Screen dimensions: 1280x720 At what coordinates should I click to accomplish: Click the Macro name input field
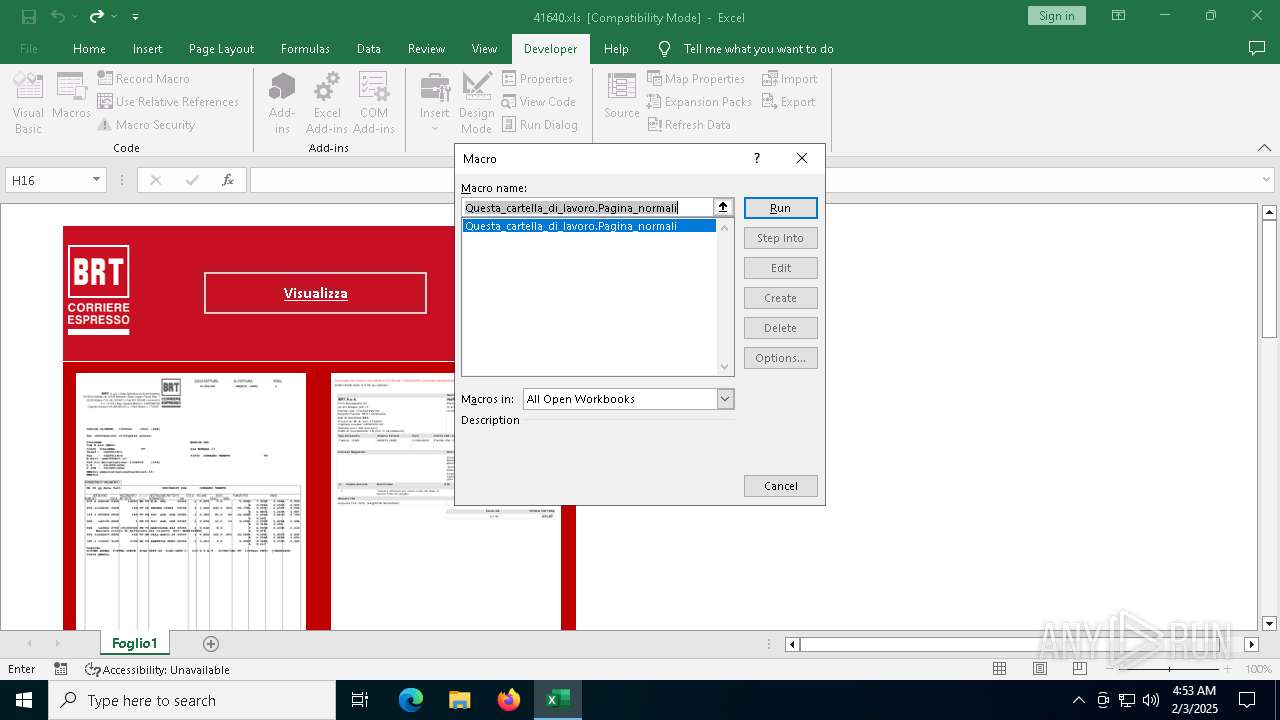(x=587, y=208)
